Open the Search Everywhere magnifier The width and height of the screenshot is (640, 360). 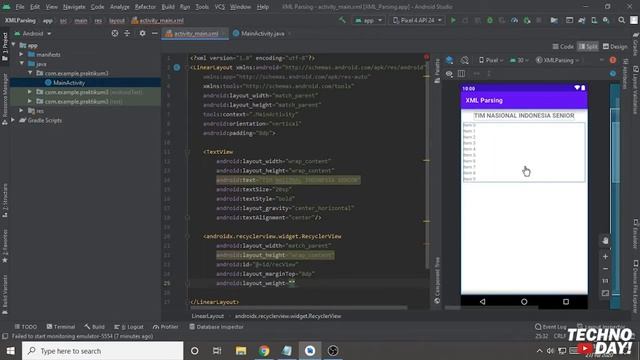pyautogui.click(x=622, y=20)
